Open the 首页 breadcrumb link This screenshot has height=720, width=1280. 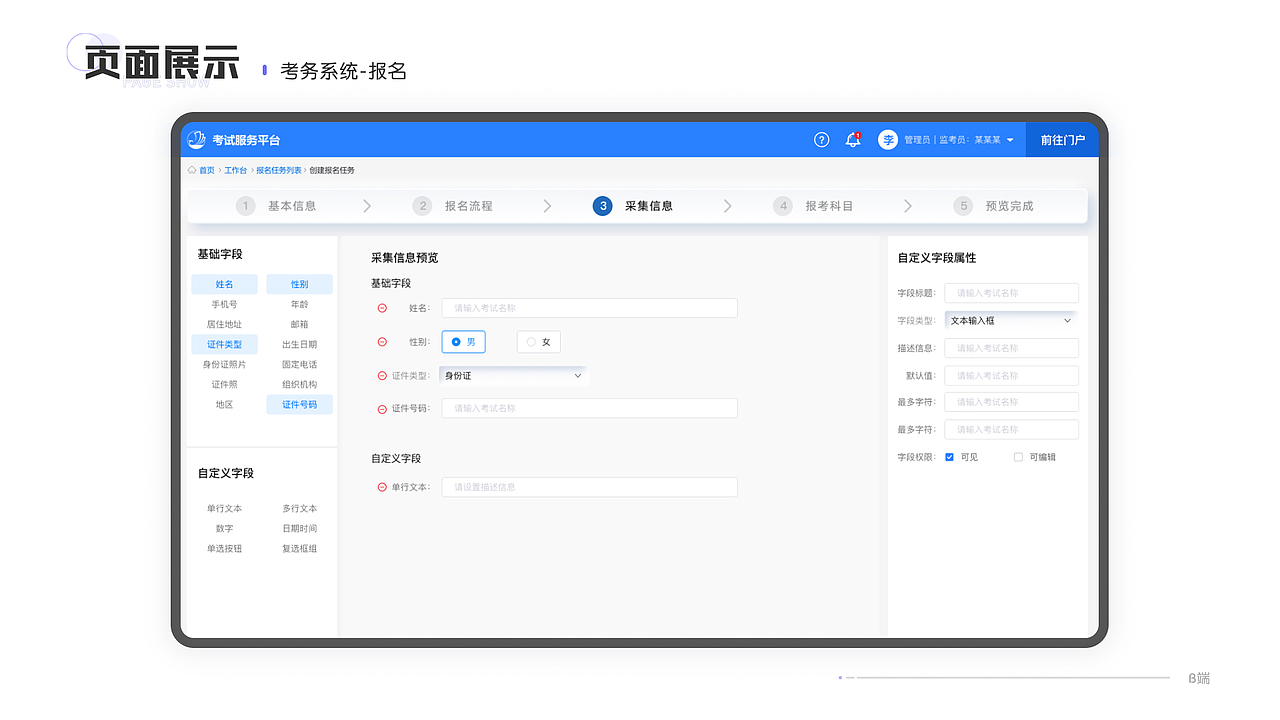click(x=207, y=170)
